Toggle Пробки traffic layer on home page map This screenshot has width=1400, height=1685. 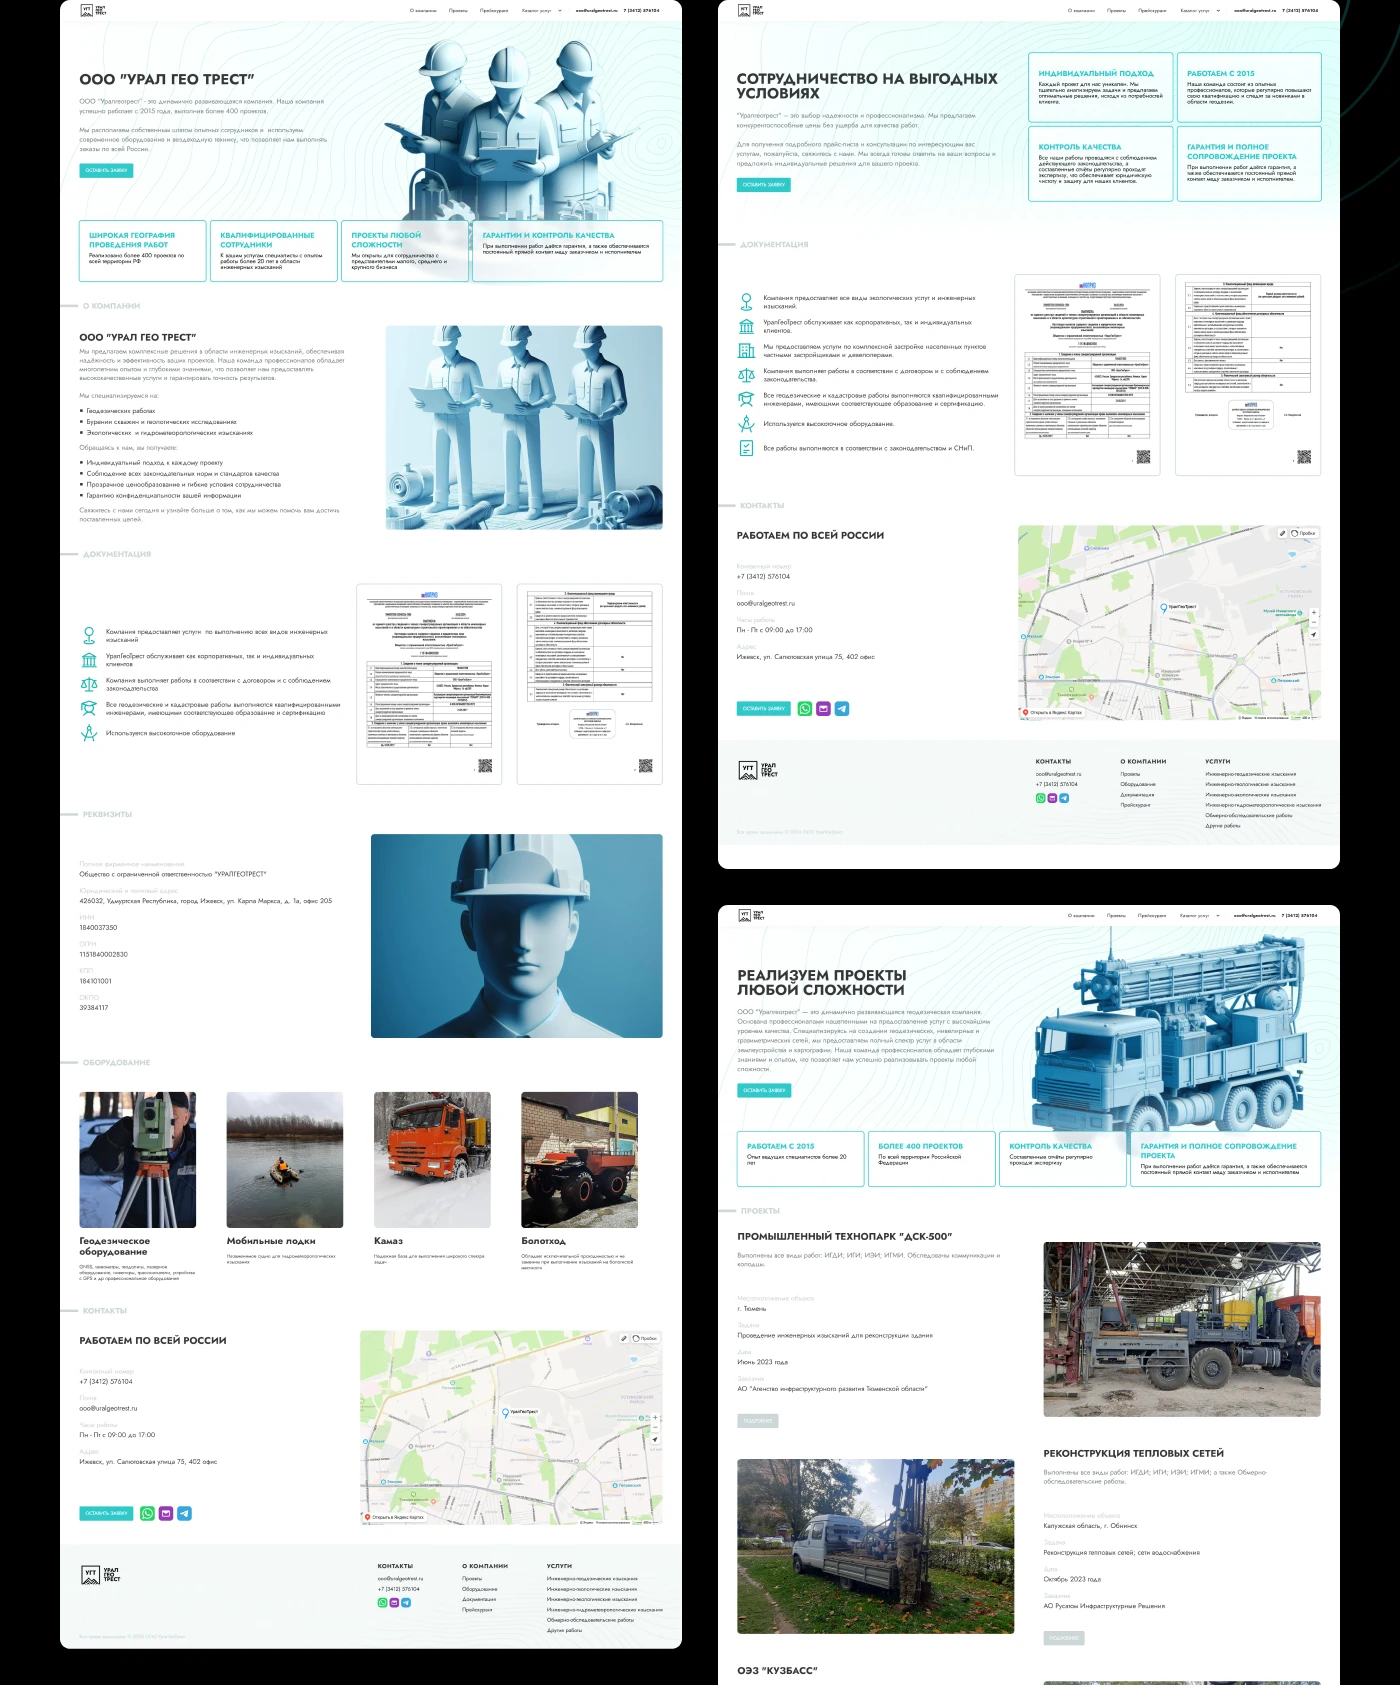click(x=645, y=1338)
